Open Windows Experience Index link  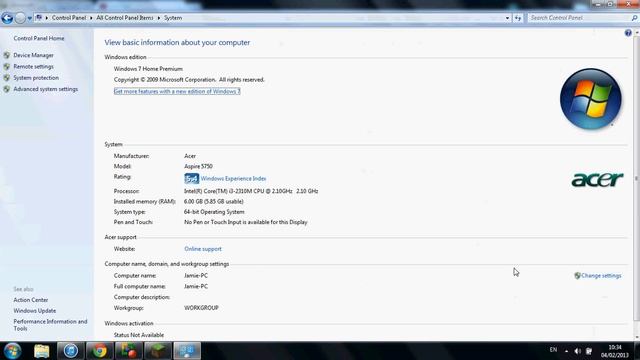pos(233,178)
